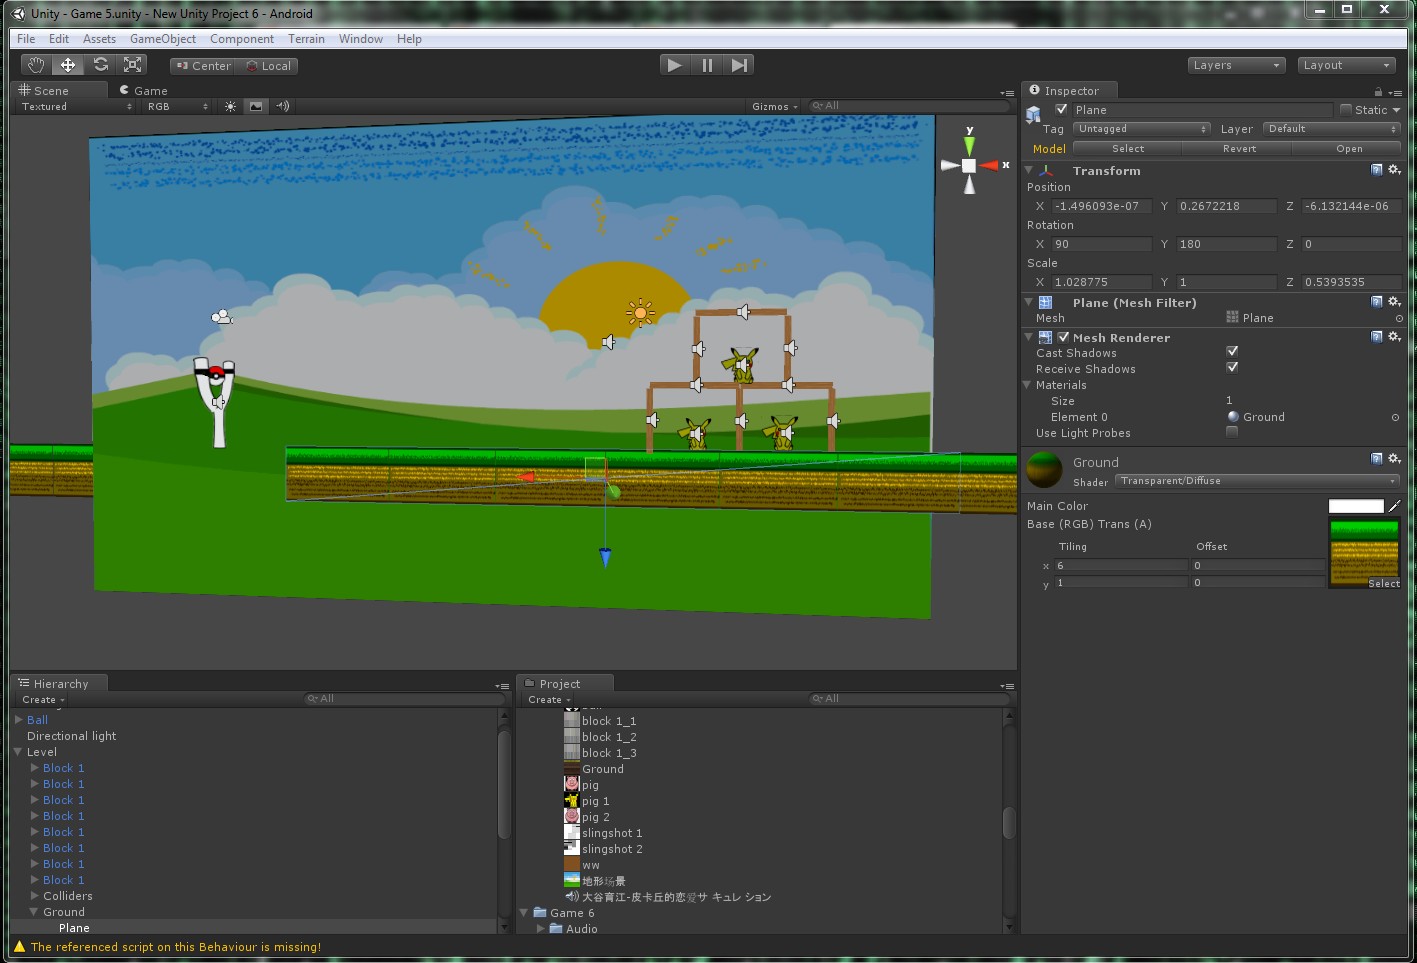Viewport: 1417px width, 963px height.
Task: Click the Mesh Renderer gear icon
Action: tap(1395, 337)
